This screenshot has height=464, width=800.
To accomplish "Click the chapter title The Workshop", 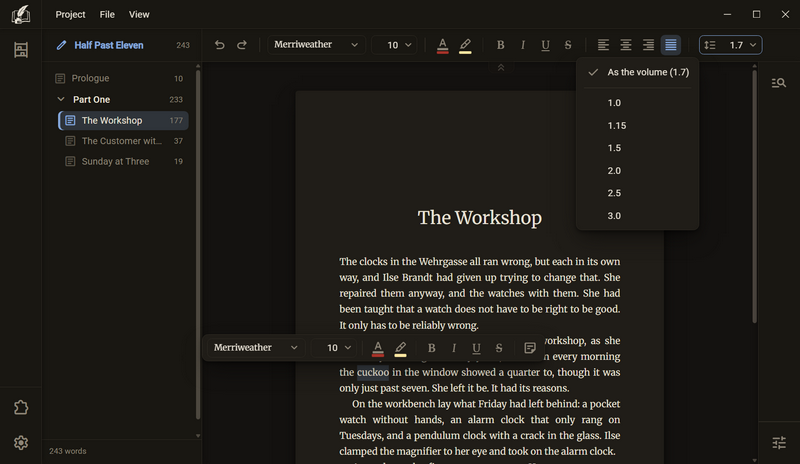I will pos(480,217).
